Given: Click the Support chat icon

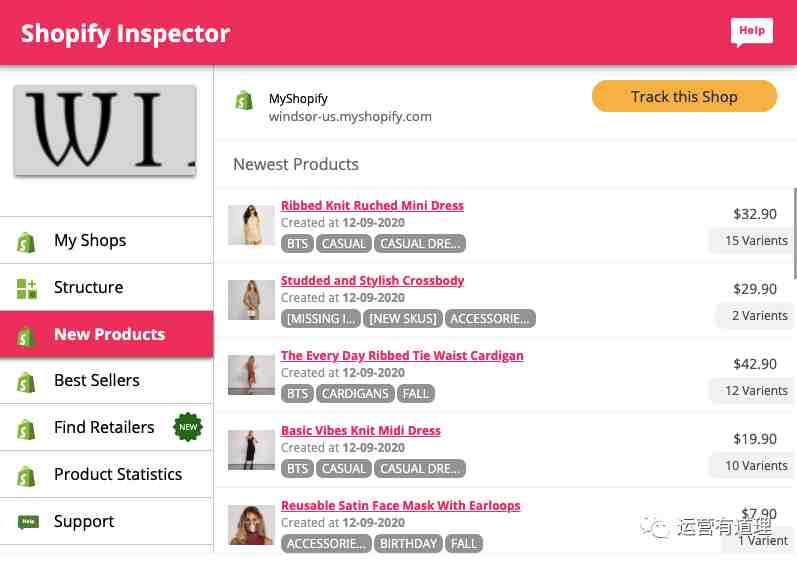Looking at the screenshot, I should pos(28,522).
